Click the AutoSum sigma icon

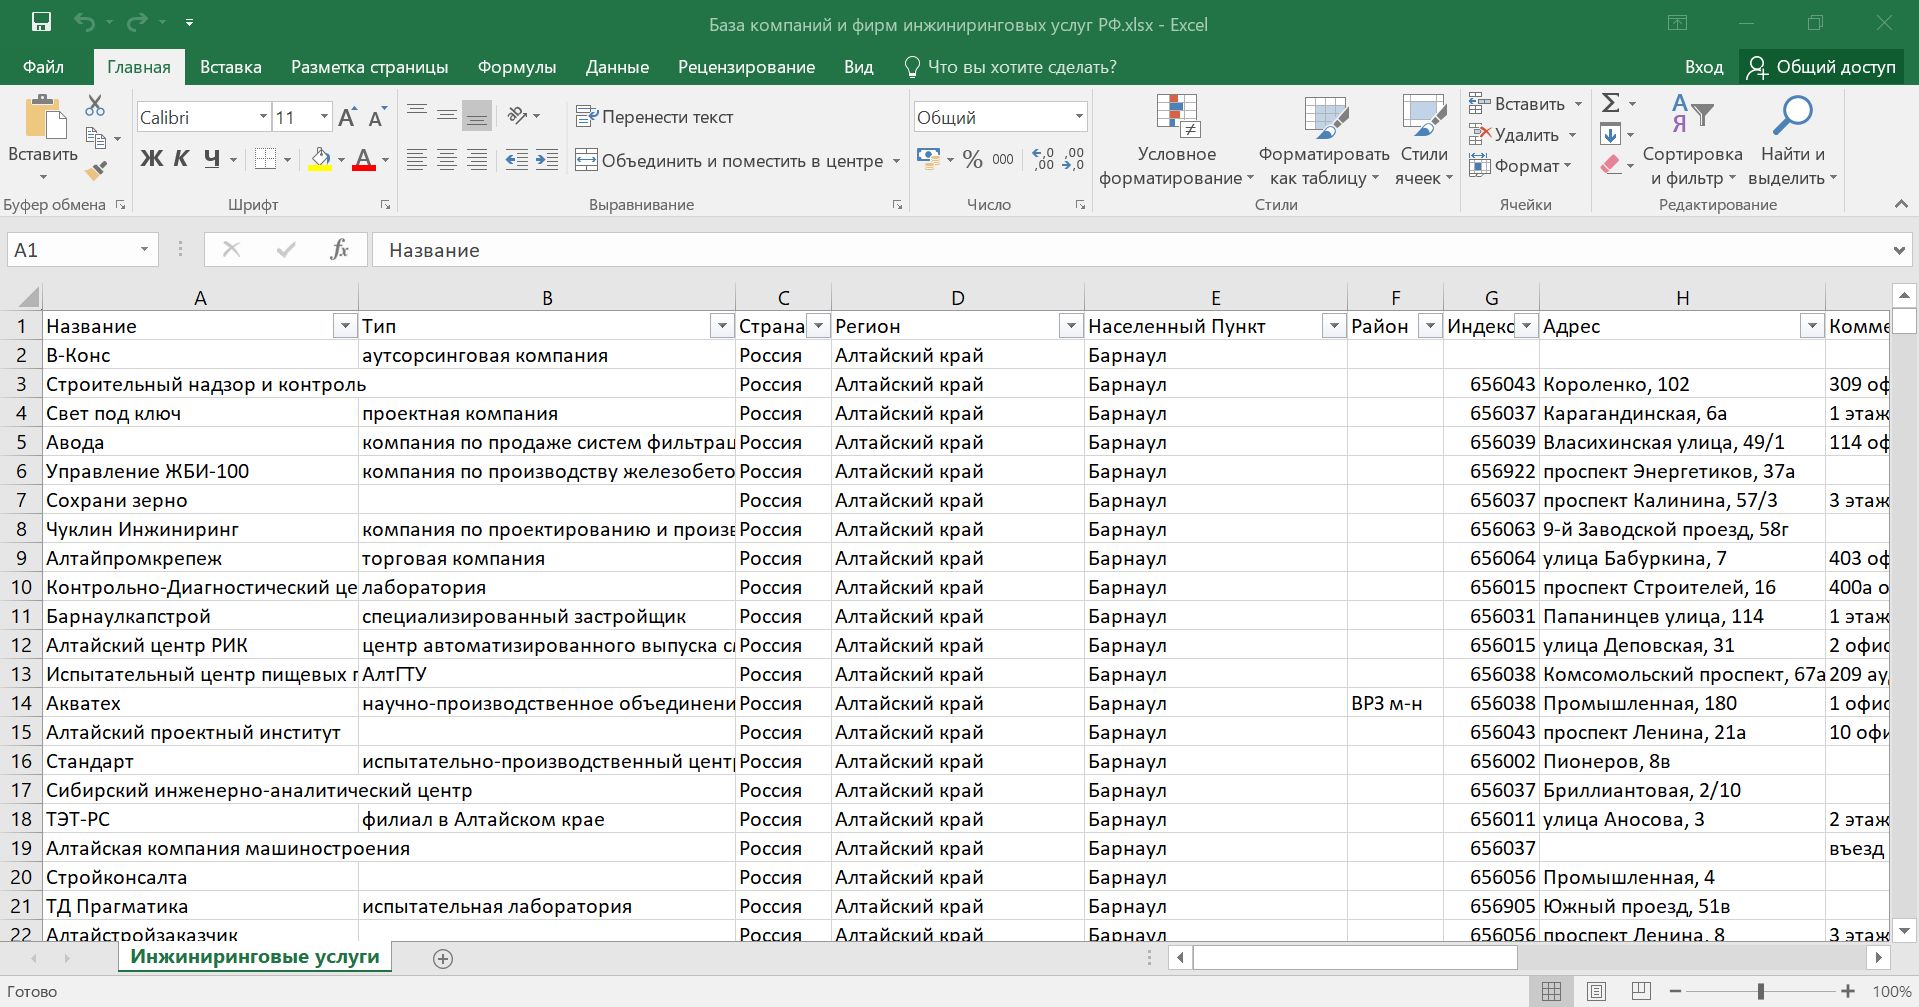pos(1610,103)
